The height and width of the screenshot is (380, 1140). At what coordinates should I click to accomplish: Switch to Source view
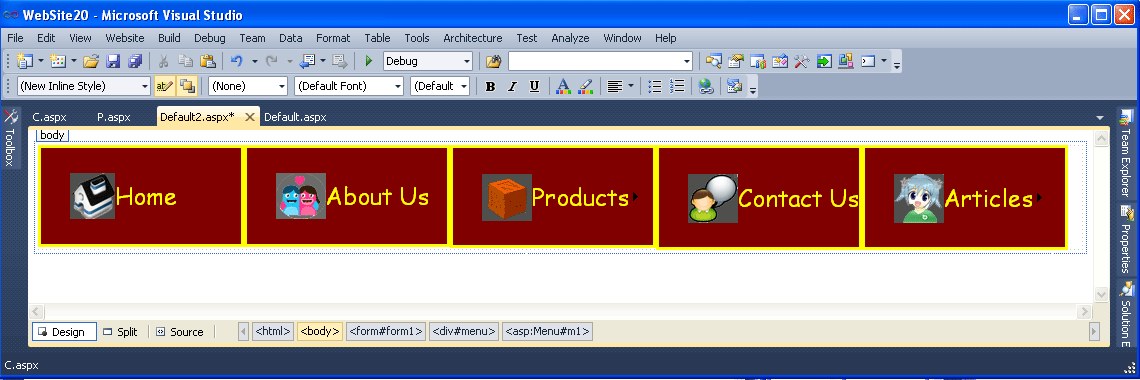point(180,332)
